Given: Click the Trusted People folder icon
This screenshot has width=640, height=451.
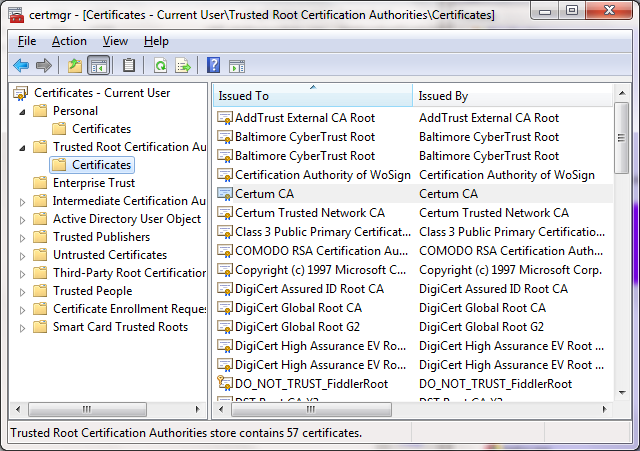Looking at the screenshot, I should pos(40,291).
